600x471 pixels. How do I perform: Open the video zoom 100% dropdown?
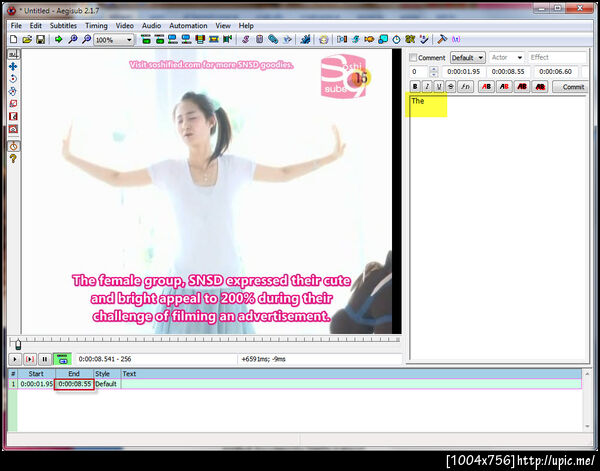[x=114, y=40]
